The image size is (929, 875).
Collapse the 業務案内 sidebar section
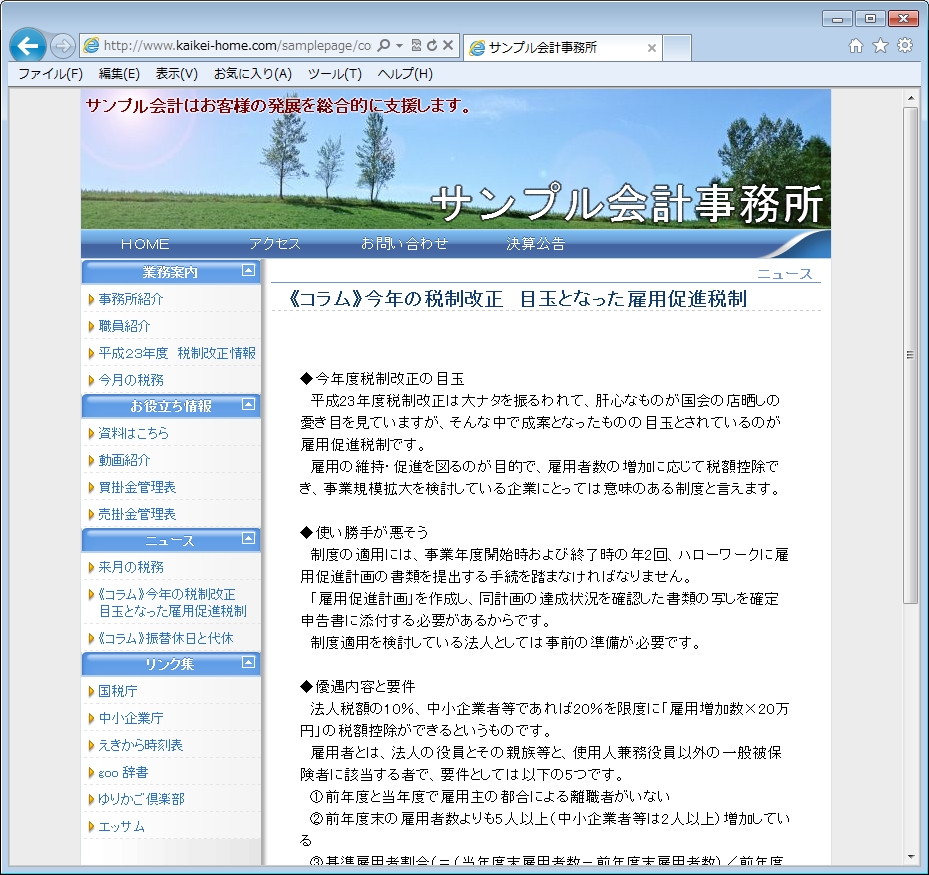point(248,271)
